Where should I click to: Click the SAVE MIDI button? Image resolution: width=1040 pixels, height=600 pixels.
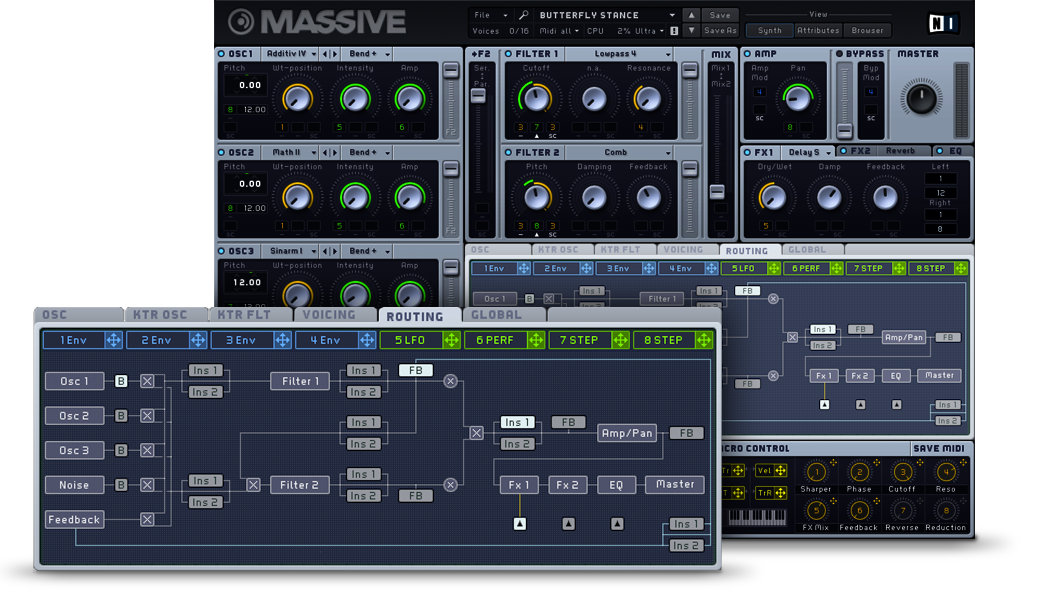[x=939, y=449]
